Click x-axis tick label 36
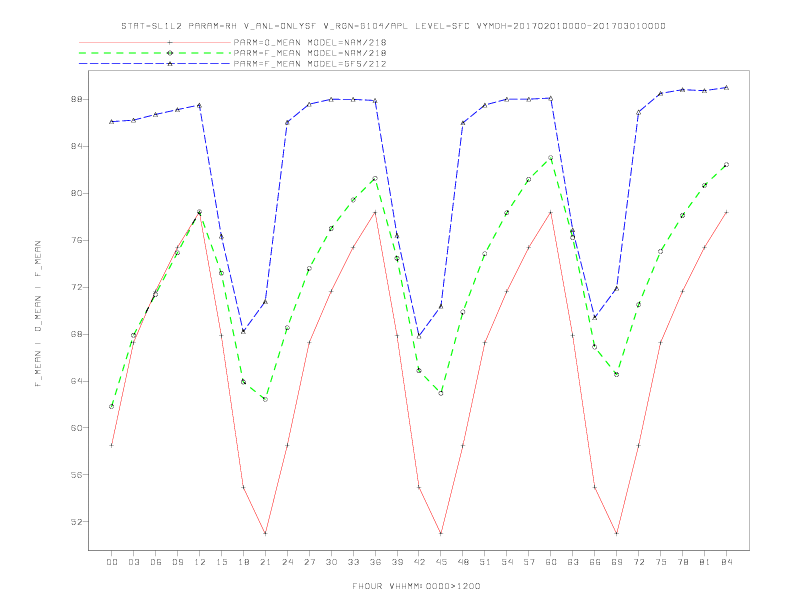Viewport: 792px width, 612px height. [x=375, y=562]
